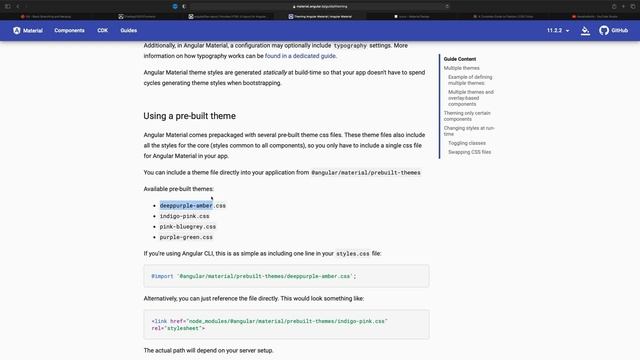The height and width of the screenshot is (360, 640).
Task: Click the link href stylesheet code block
Action: click(286, 324)
